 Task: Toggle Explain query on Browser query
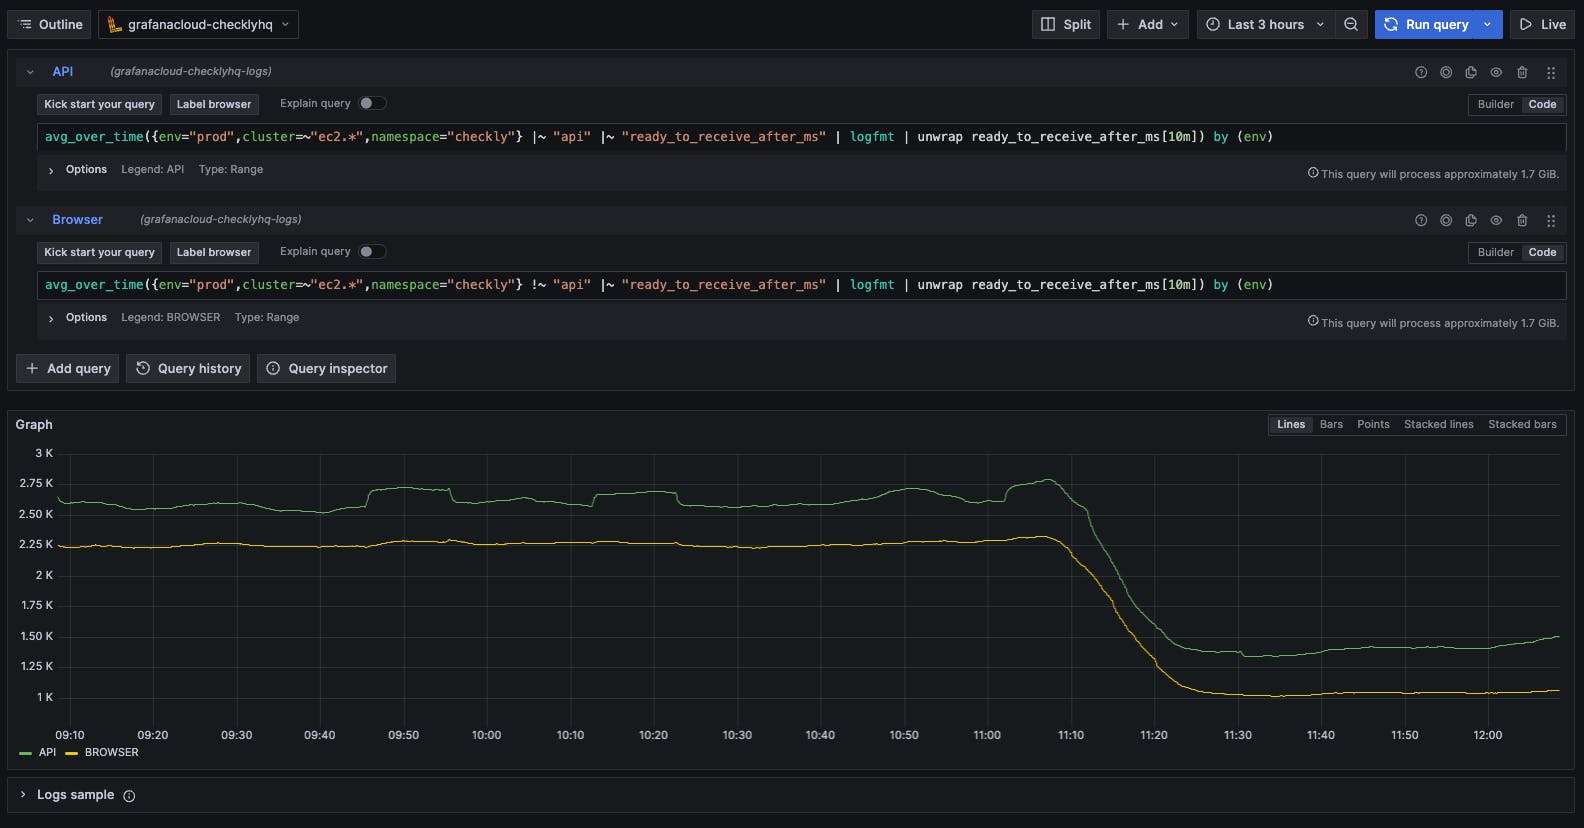point(372,252)
